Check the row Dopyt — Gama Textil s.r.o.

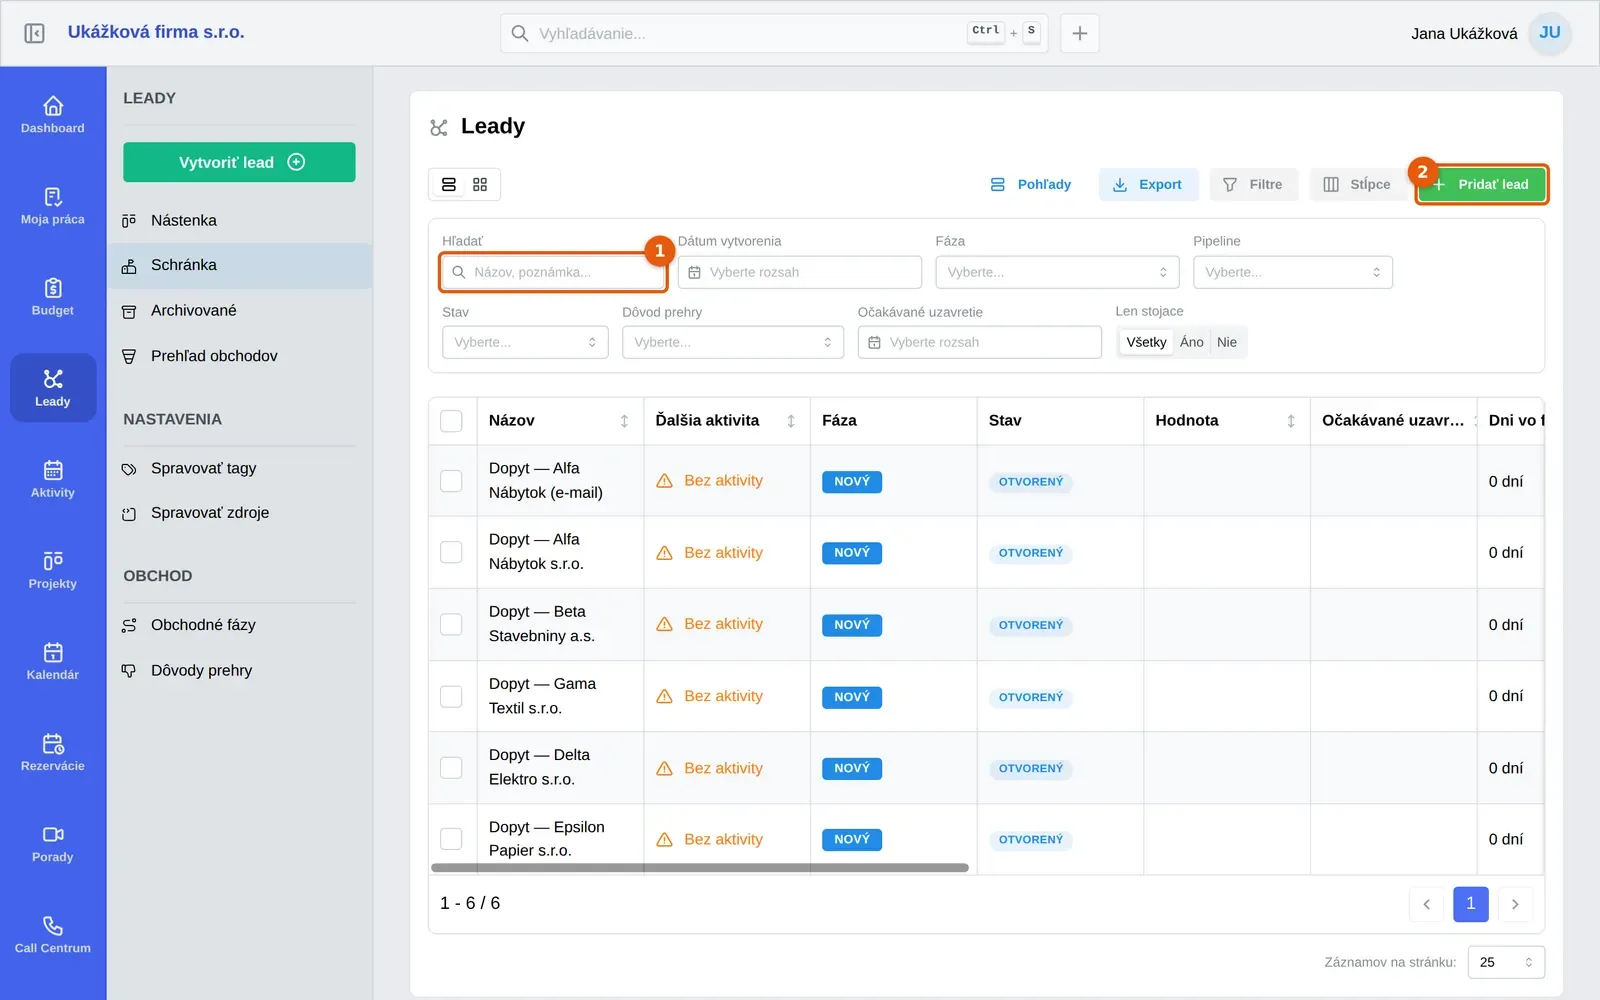452,696
